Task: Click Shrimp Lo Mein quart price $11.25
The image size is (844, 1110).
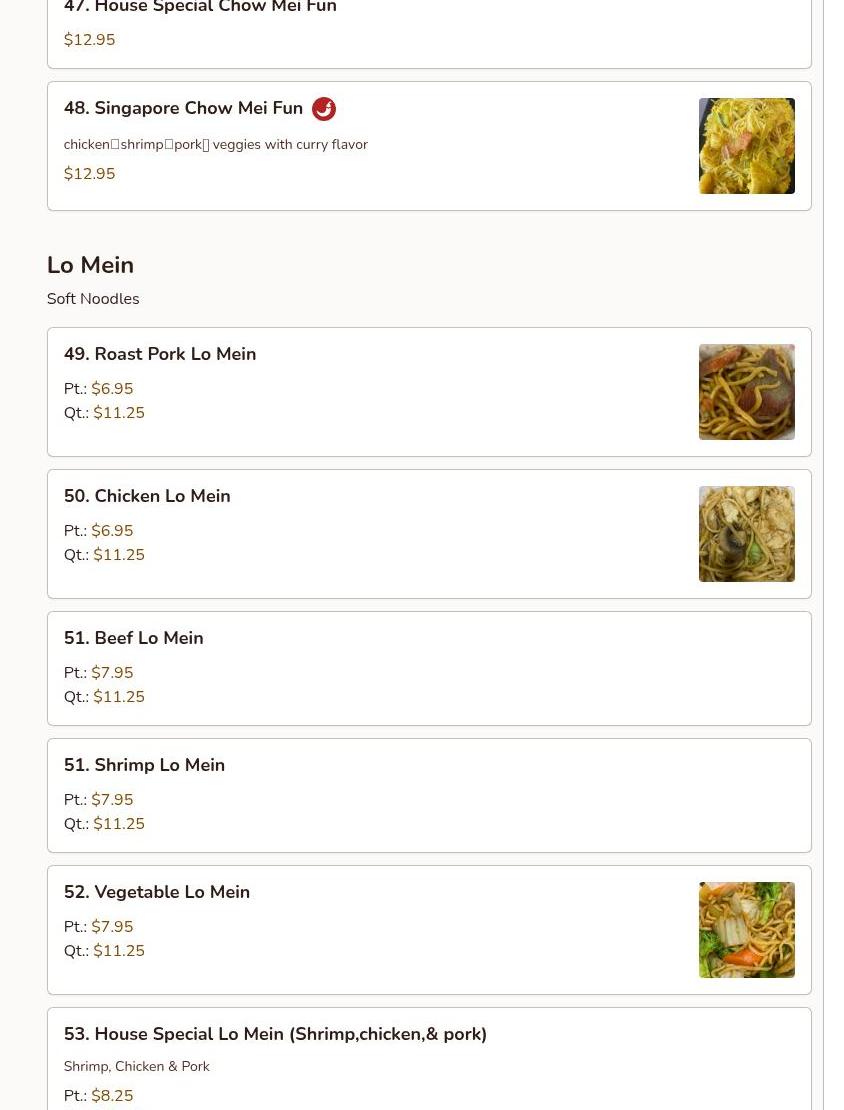Action: [x=119, y=824]
